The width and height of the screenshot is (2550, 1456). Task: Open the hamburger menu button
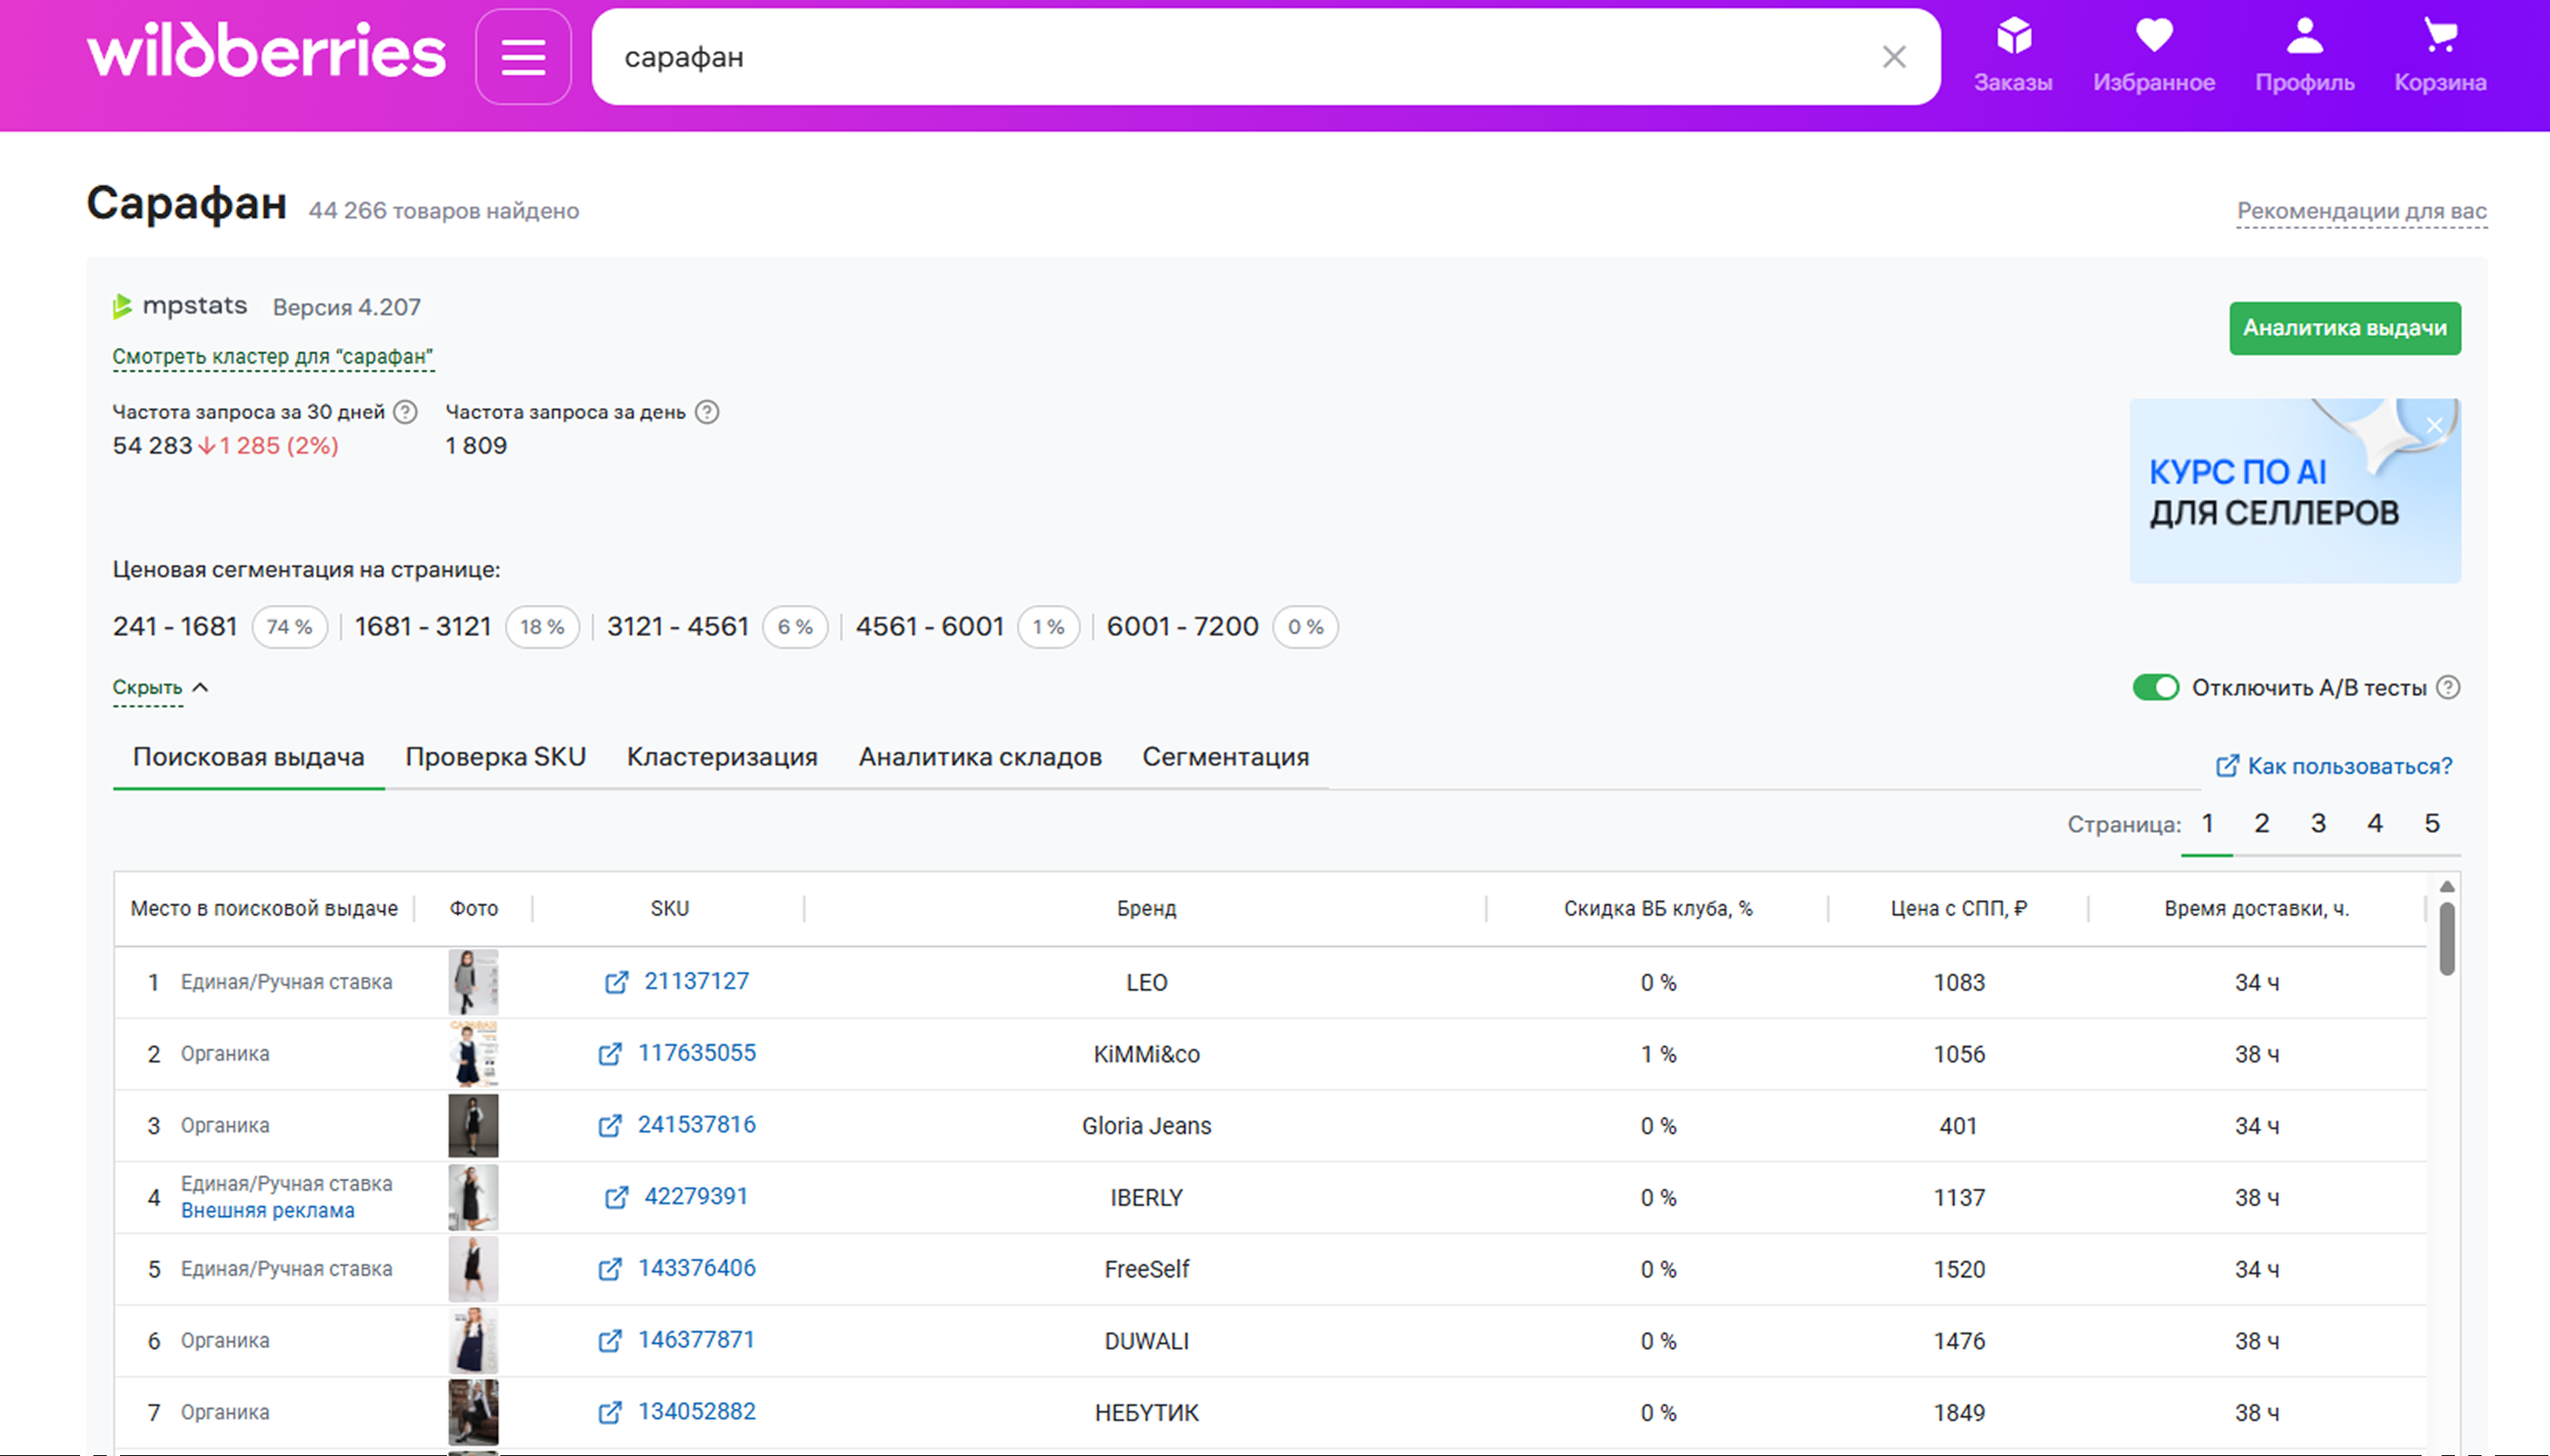523,57
